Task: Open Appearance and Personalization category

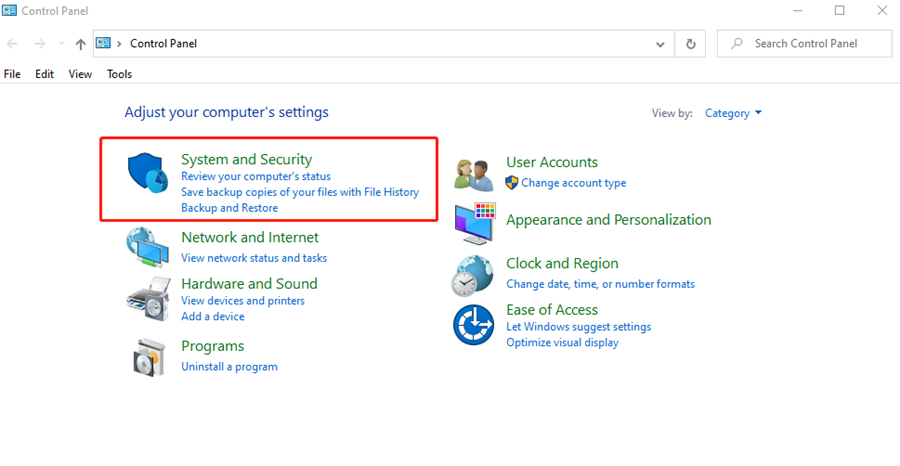Action: click(x=608, y=220)
